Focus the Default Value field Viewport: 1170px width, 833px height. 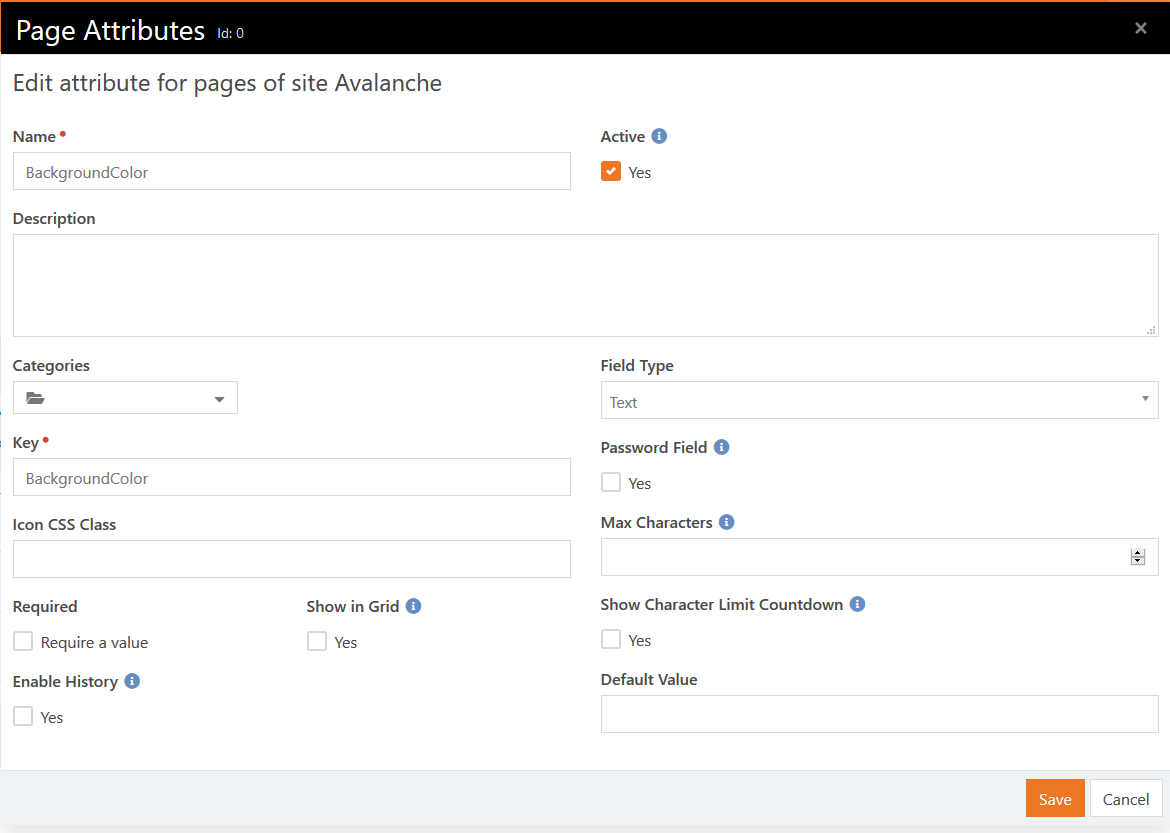click(x=879, y=714)
